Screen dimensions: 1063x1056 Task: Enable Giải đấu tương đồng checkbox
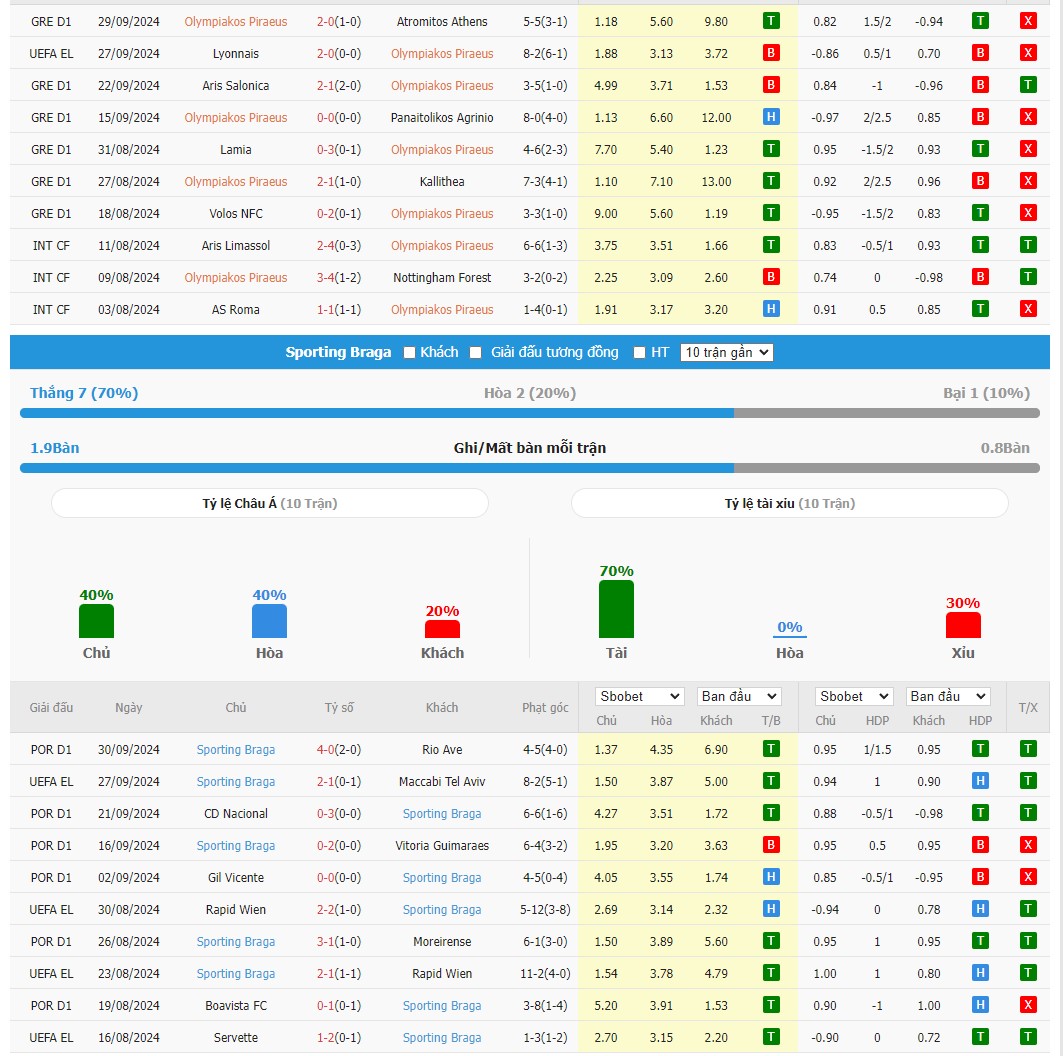[476, 352]
